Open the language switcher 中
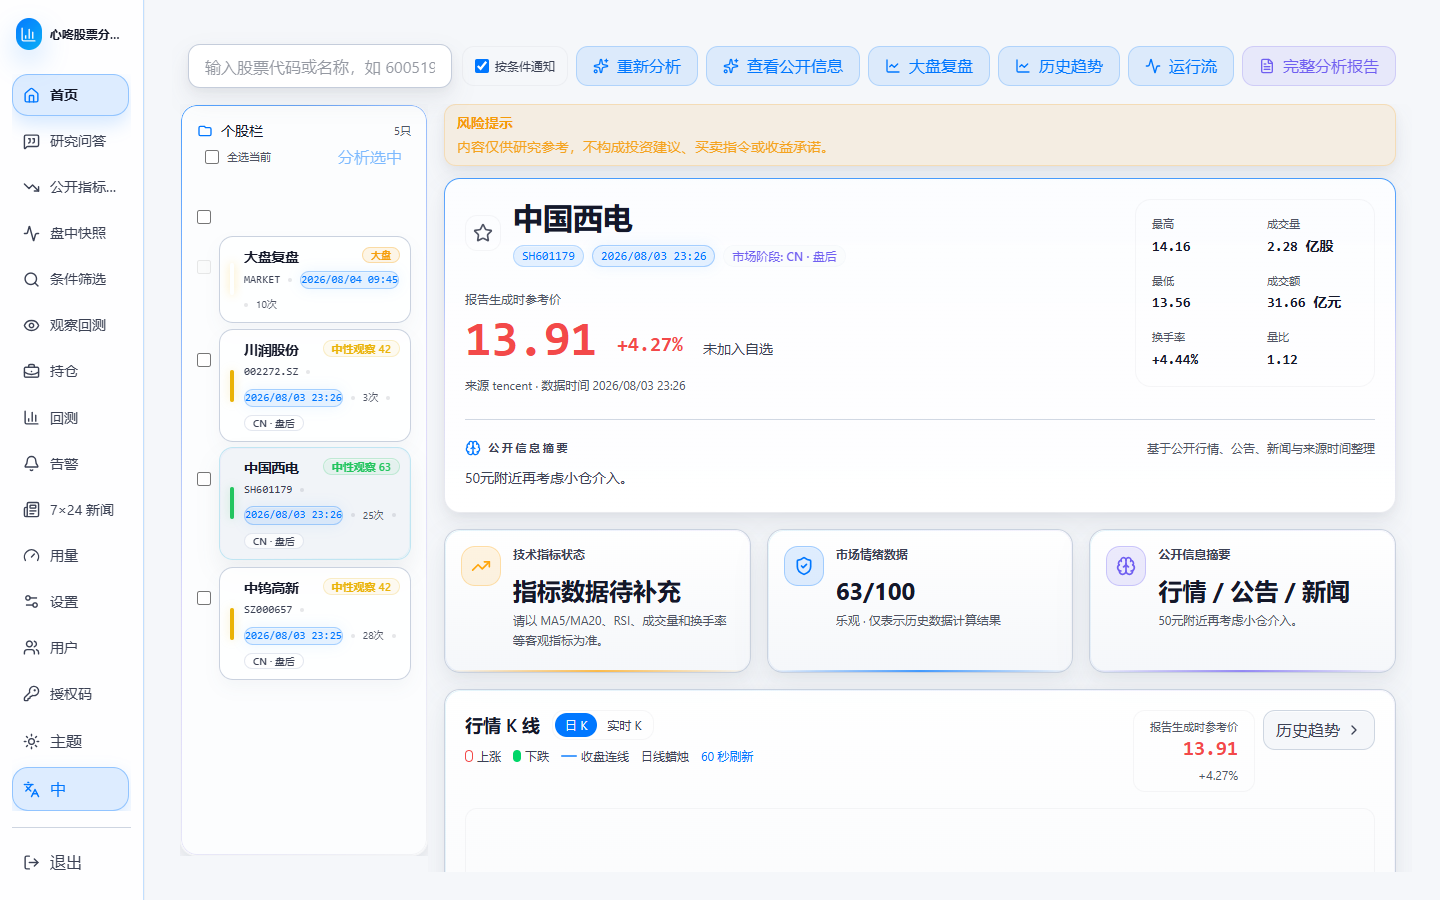This screenshot has height=900, width=1440. [x=70, y=789]
